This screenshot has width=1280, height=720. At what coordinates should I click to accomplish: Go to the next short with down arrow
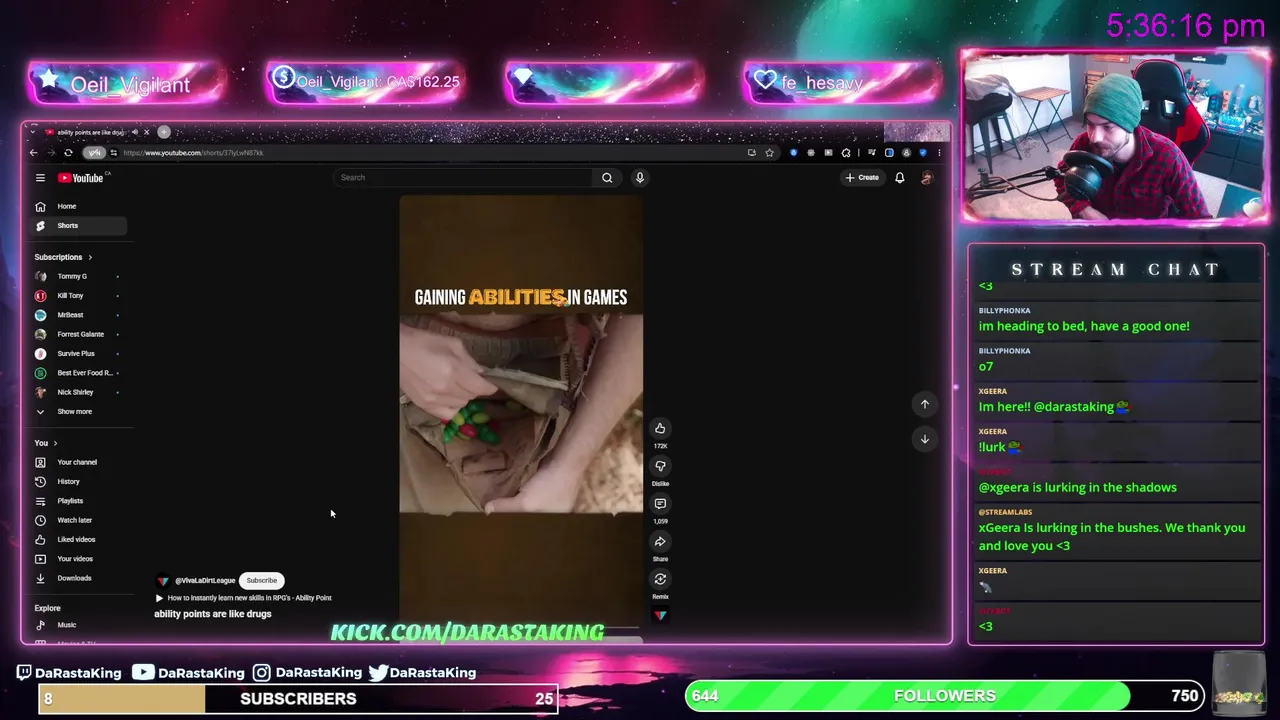click(x=925, y=439)
